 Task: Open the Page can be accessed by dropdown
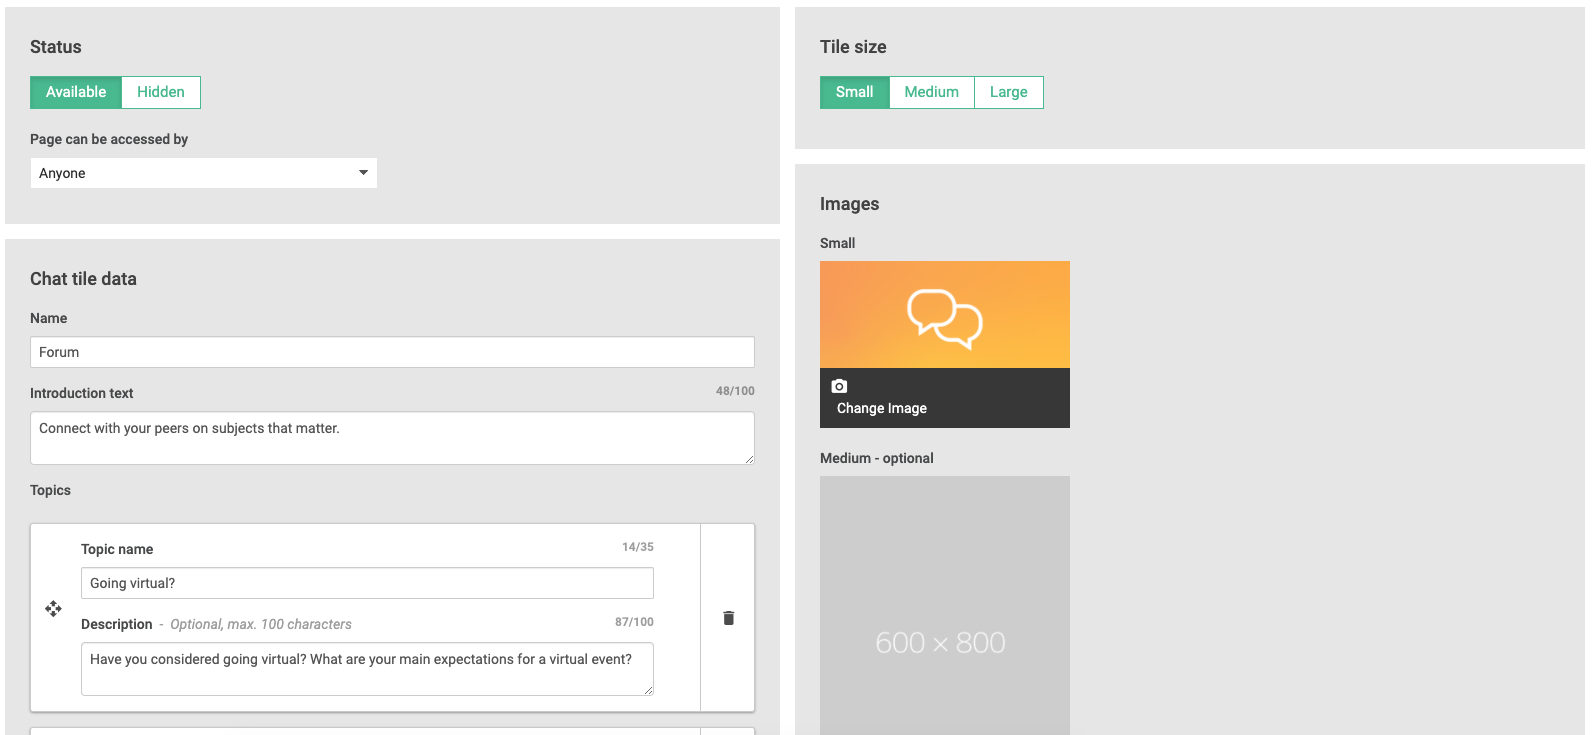[203, 173]
